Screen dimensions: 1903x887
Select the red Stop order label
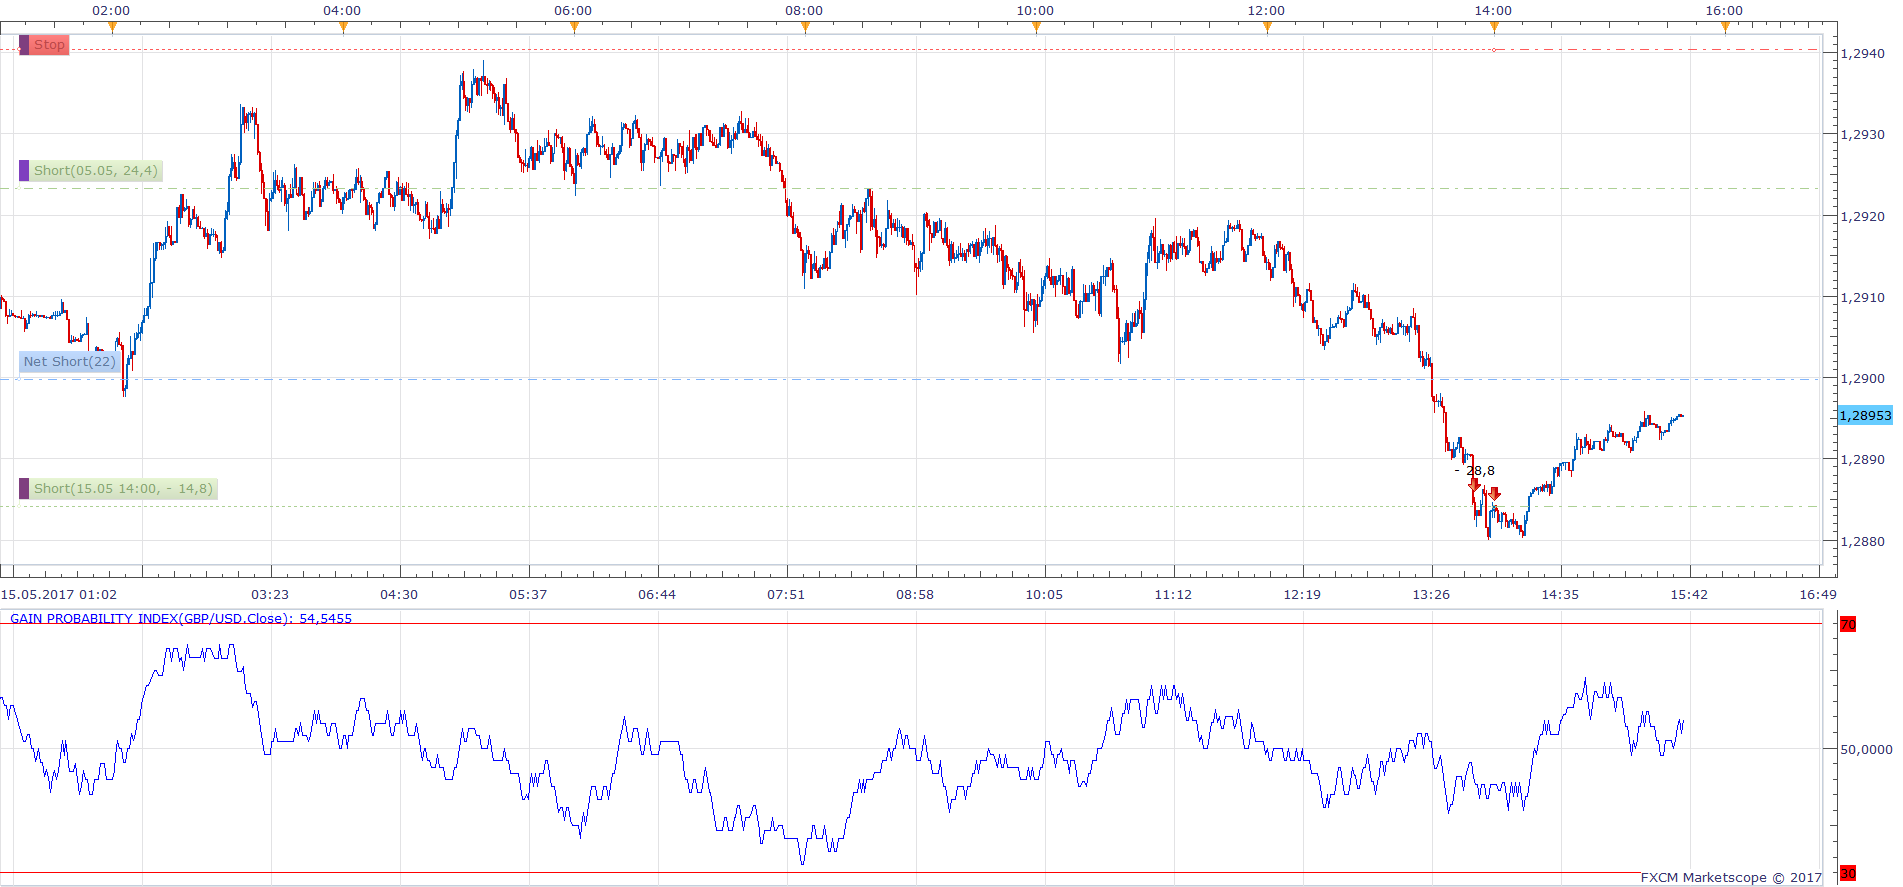click(x=49, y=45)
